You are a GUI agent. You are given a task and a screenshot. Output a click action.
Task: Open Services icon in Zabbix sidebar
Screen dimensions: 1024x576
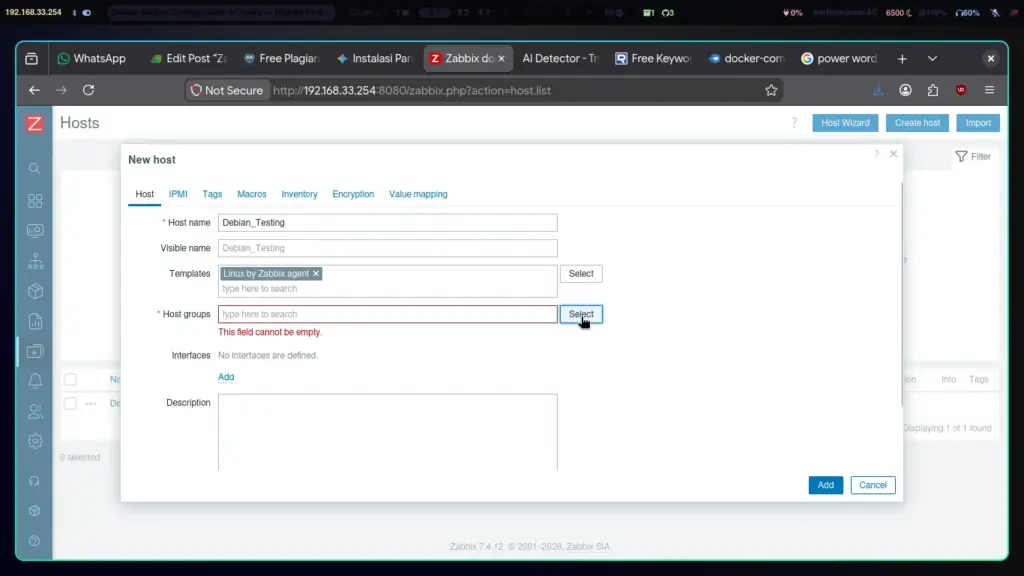[x=35, y=261]
